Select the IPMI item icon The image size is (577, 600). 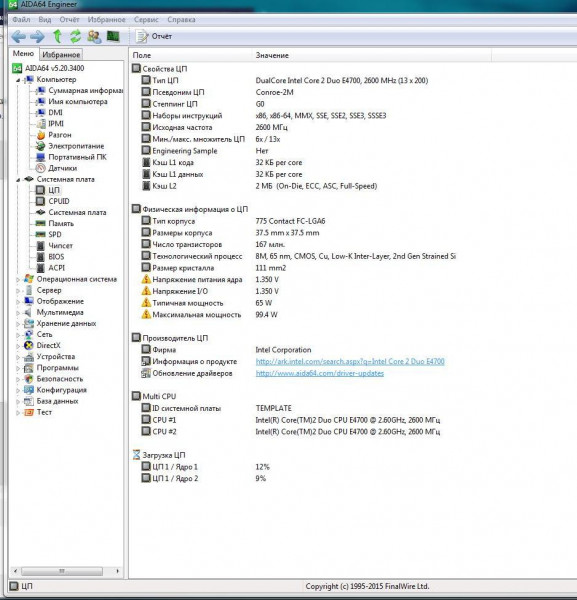click(41, 124)
